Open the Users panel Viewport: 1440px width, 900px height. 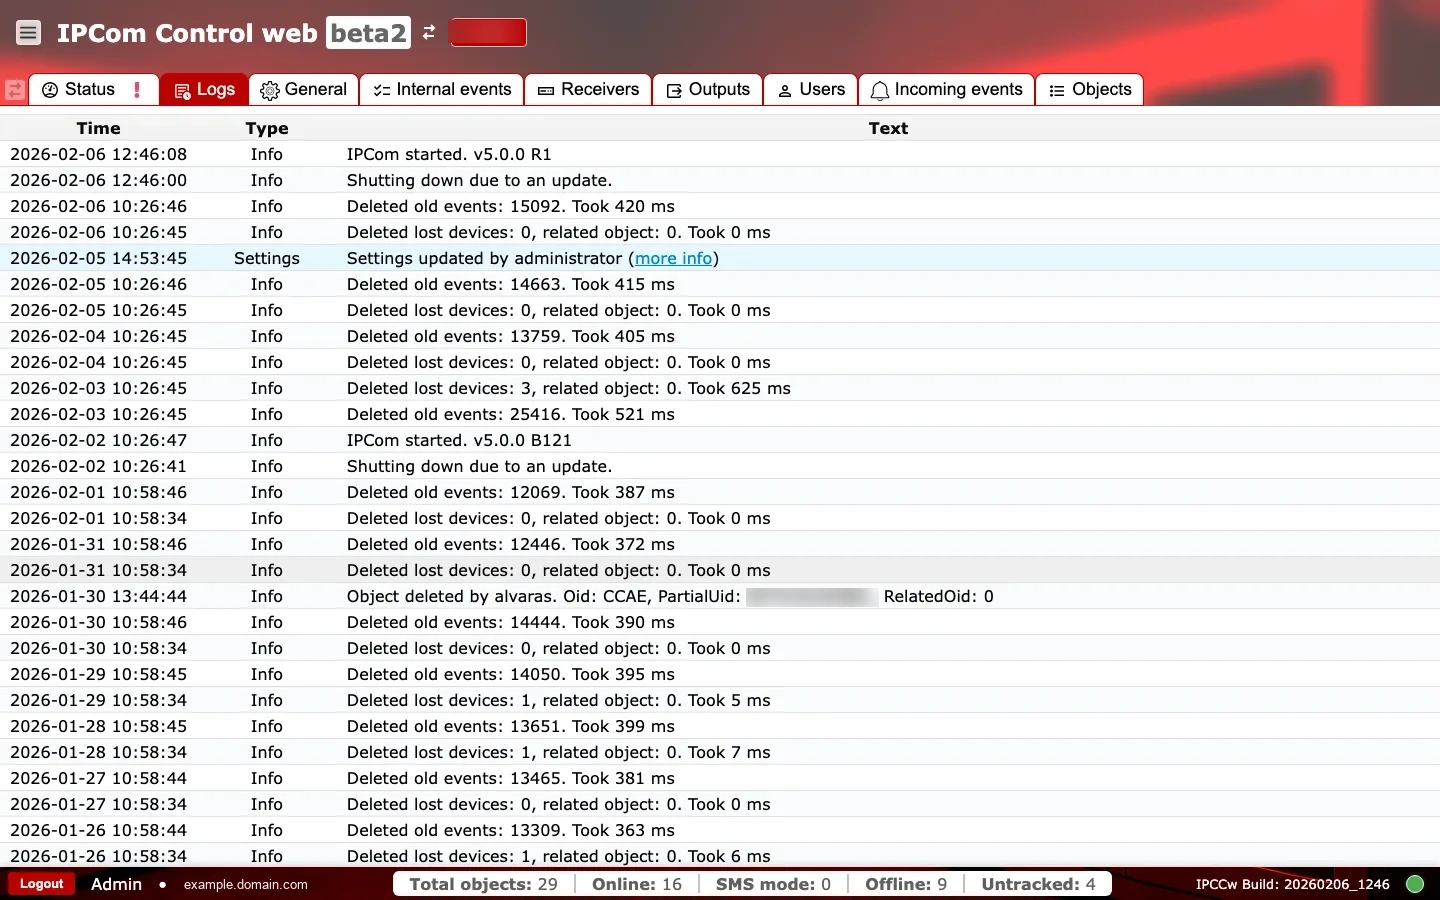[810, 89]
